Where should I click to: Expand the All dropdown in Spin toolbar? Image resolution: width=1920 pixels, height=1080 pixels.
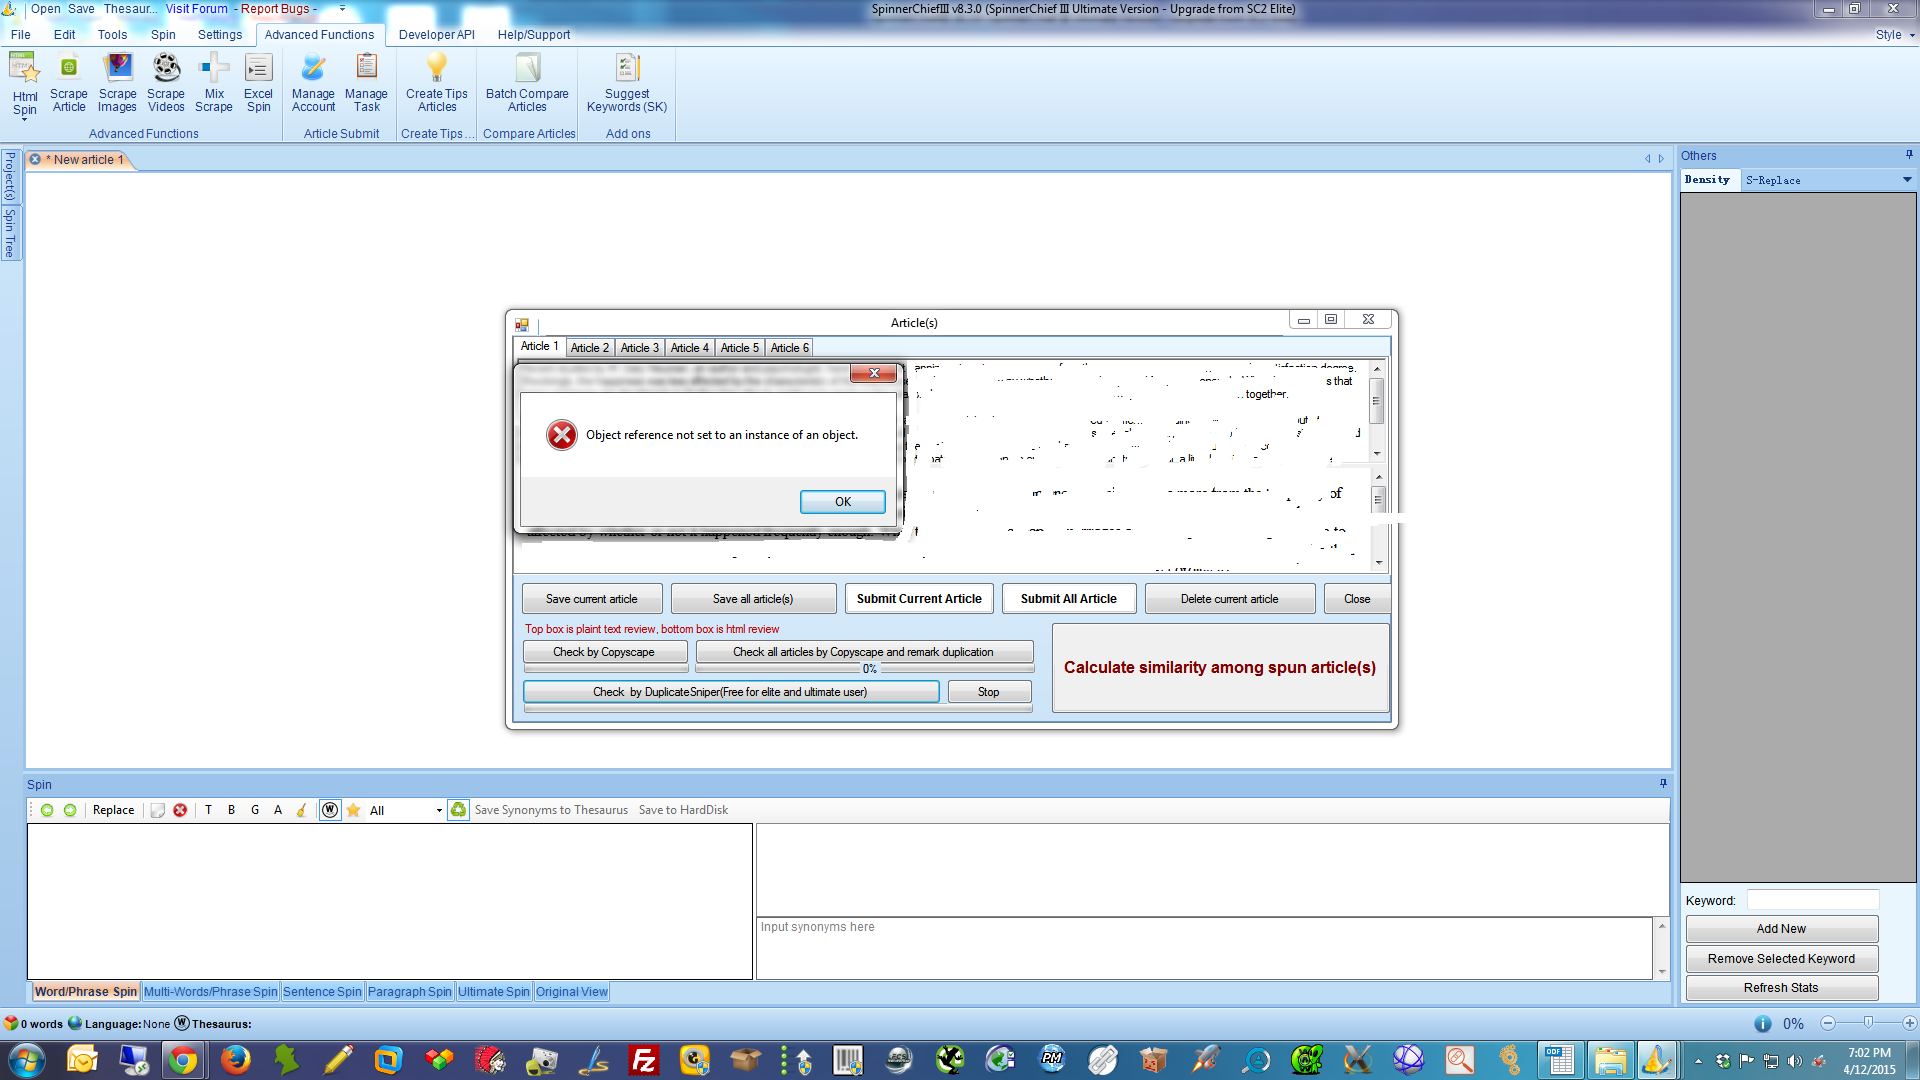(439, 811)
